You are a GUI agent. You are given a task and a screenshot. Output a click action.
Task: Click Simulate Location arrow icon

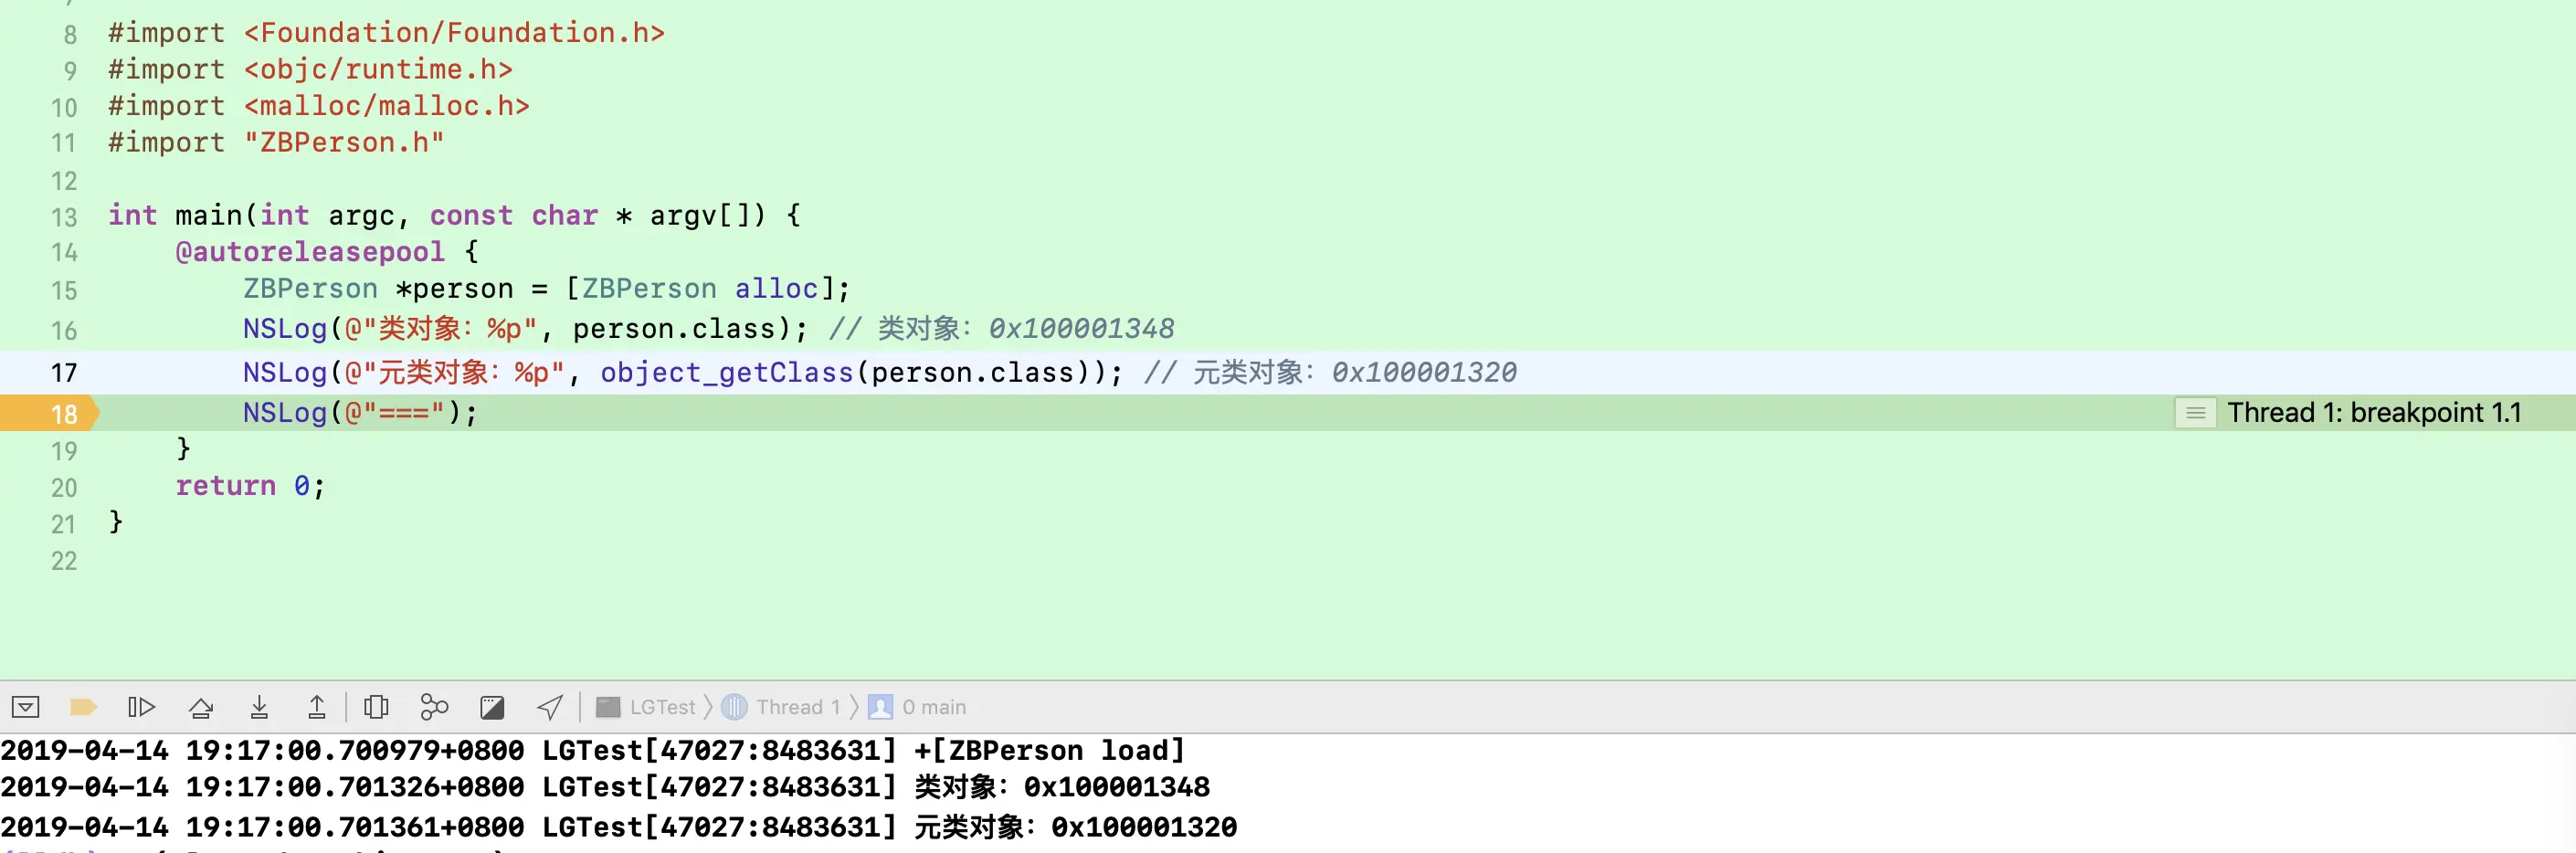pyautogui.click(x=550, y=708)
